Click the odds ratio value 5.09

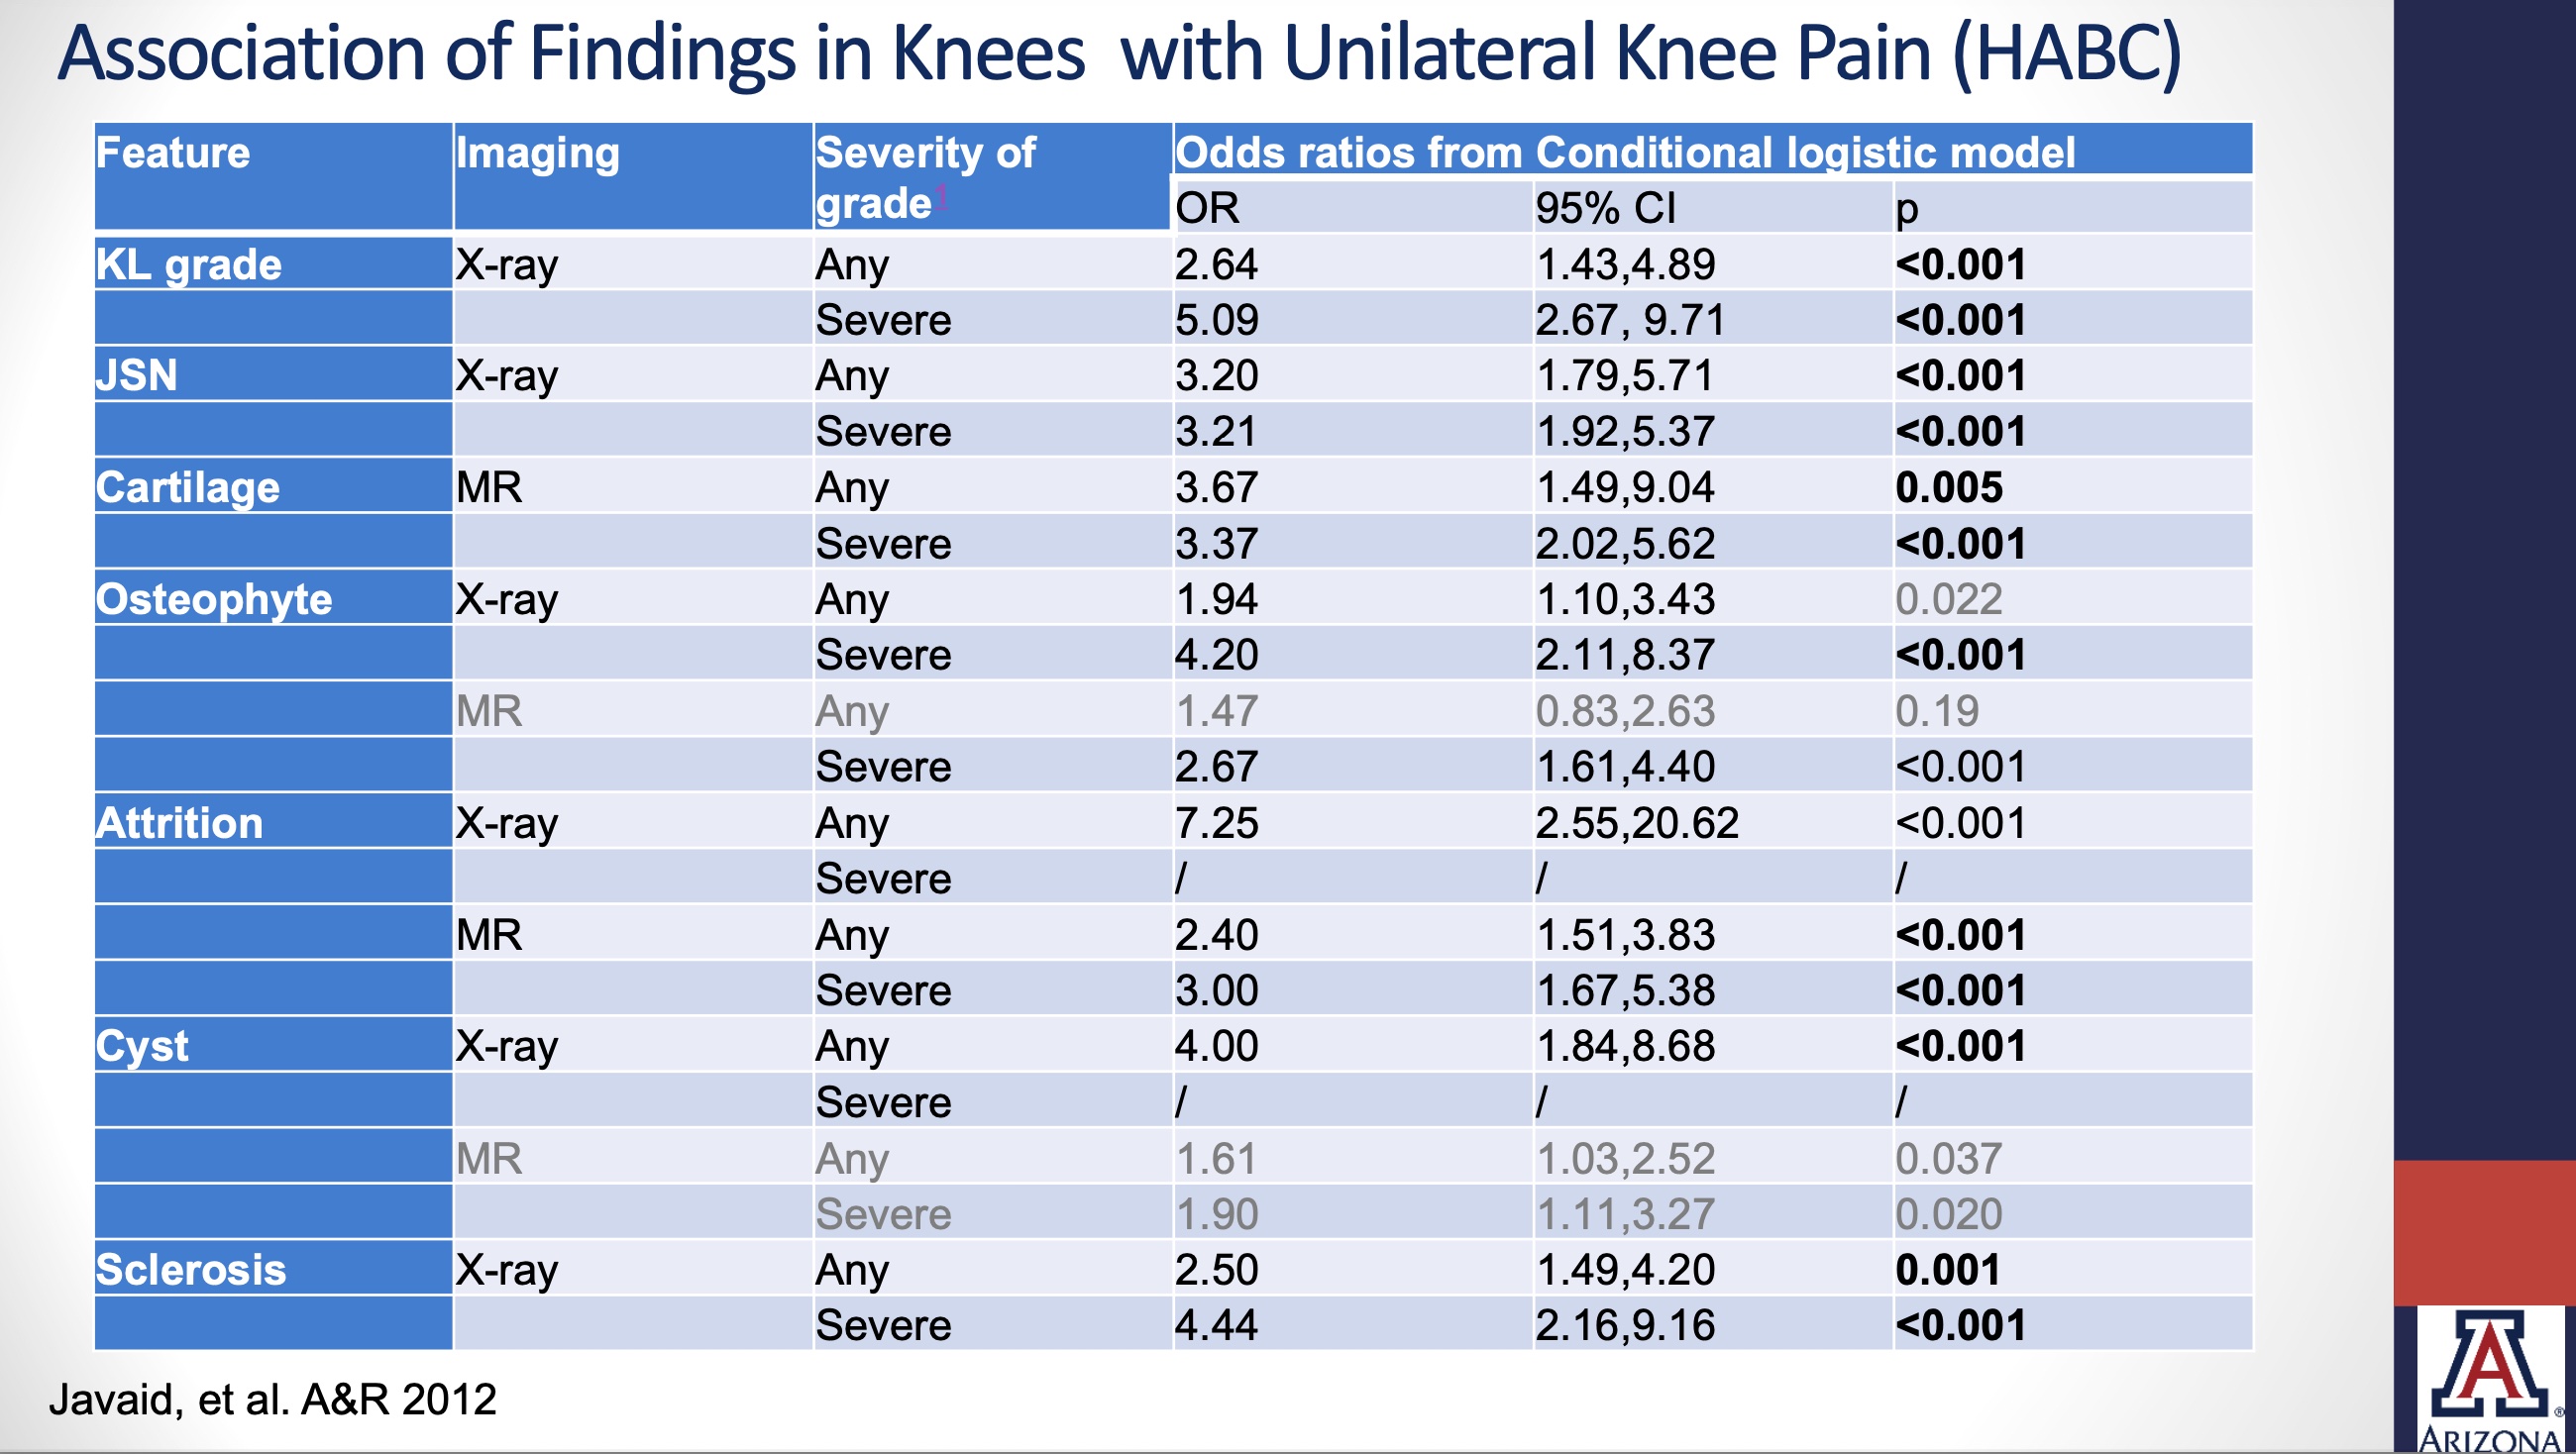pyautogui.click(x=1216, y=320)
